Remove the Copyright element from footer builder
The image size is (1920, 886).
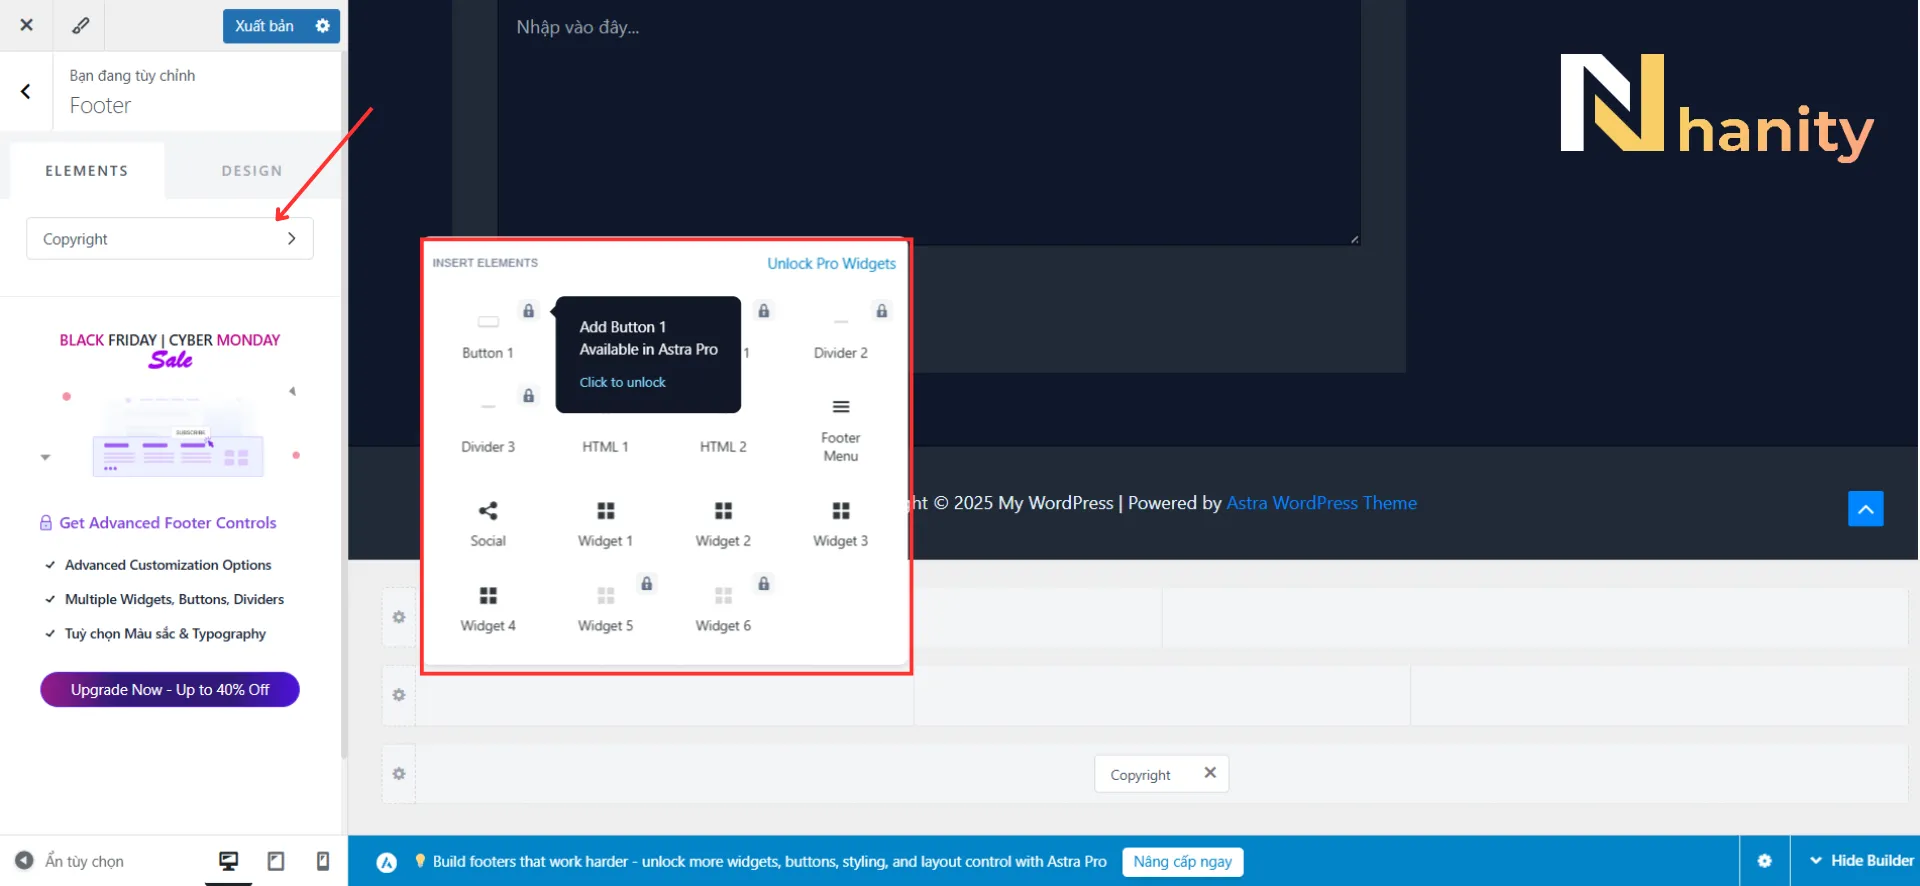click(x=1210, y=773)
